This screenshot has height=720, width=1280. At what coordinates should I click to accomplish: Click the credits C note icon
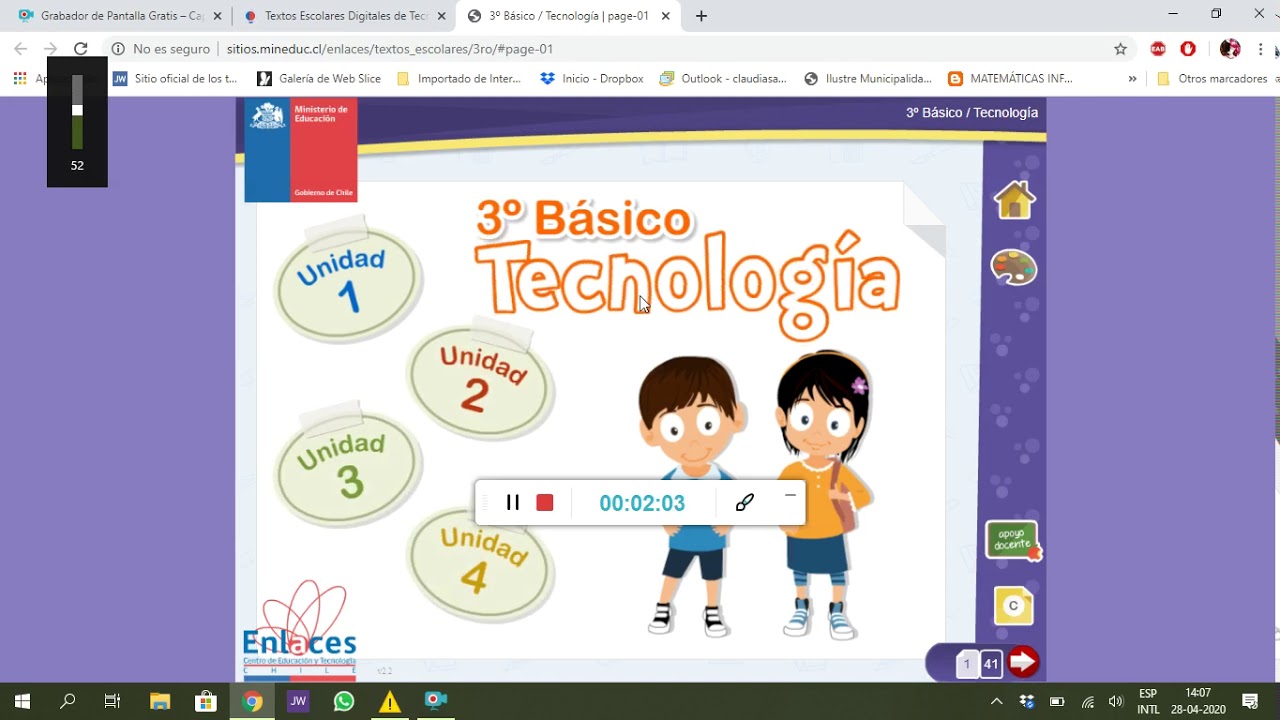(x=1013, y=606)
